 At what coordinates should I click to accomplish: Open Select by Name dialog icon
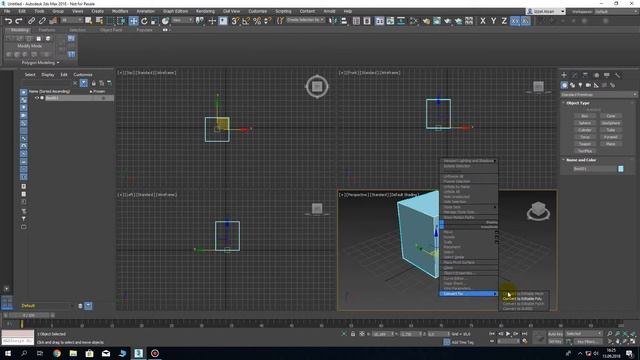tap(99, 20)
